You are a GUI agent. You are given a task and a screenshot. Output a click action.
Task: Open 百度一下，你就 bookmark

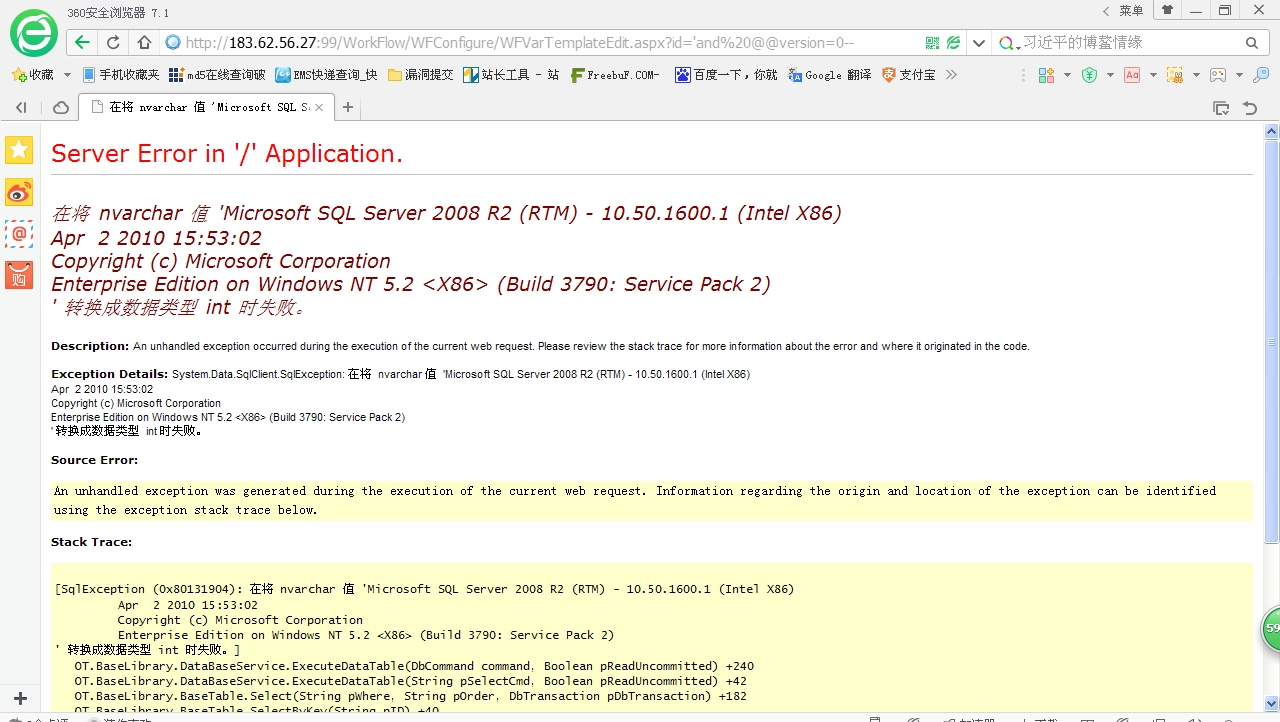(x=726, y=75)
